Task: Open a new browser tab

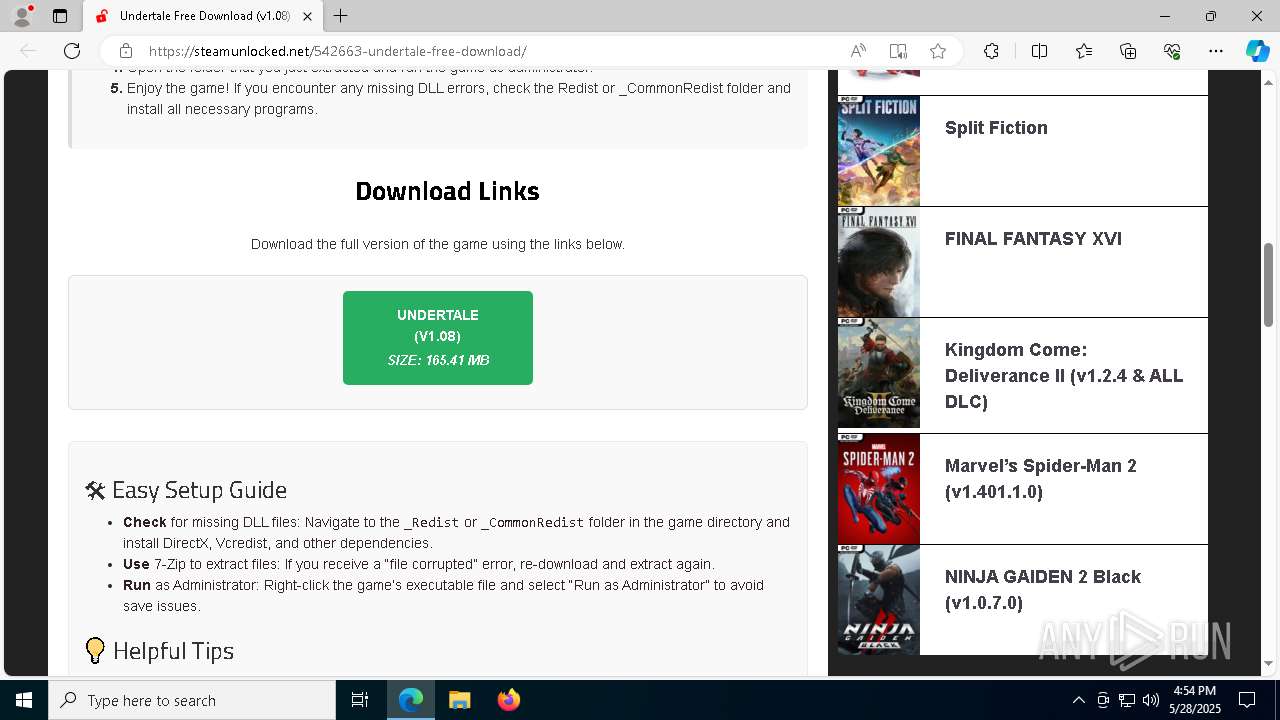Action: (341, 16)
